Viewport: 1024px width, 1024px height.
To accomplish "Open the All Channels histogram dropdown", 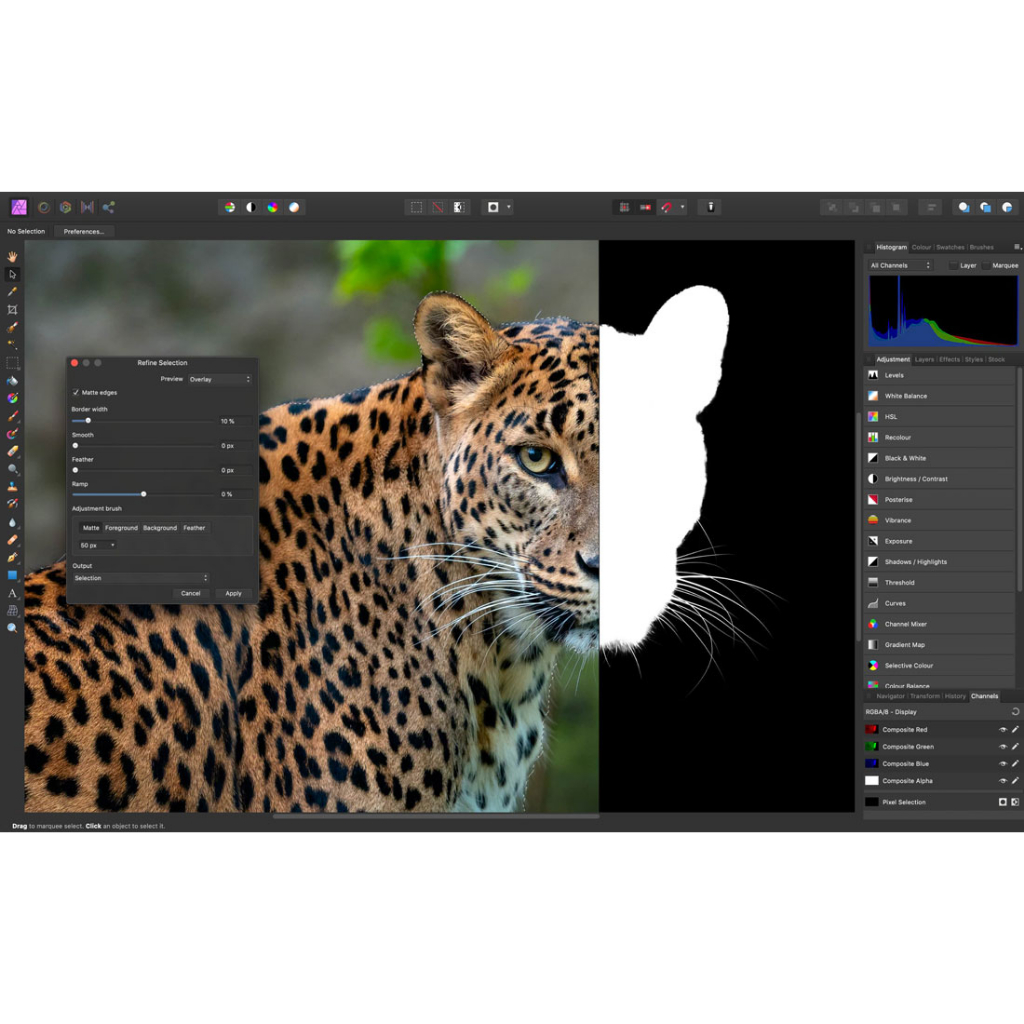I will pyautogui.click(x=900, y=265).
